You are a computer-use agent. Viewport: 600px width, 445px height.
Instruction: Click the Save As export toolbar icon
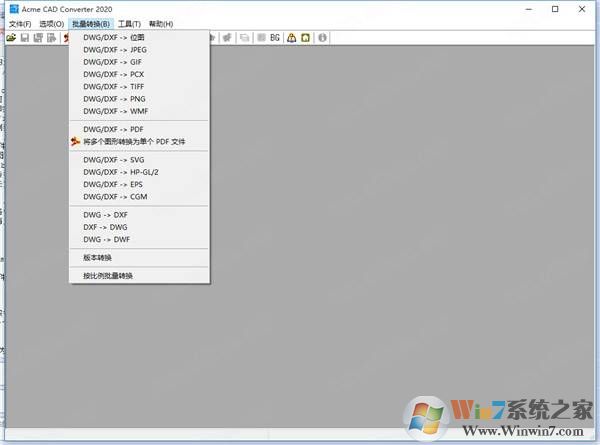point(51,37)
